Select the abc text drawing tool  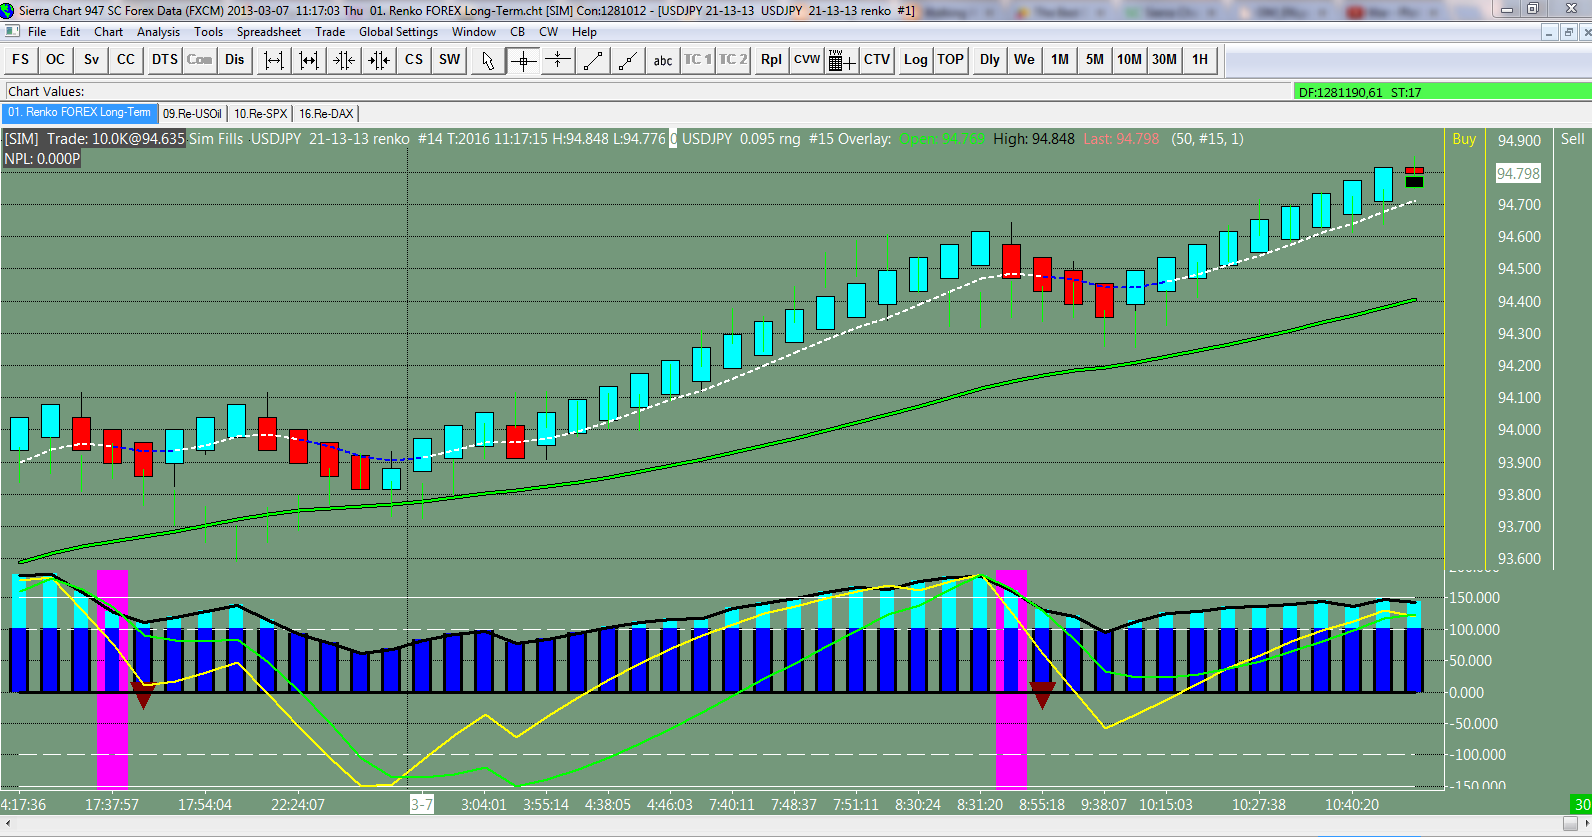pos(663,60)
